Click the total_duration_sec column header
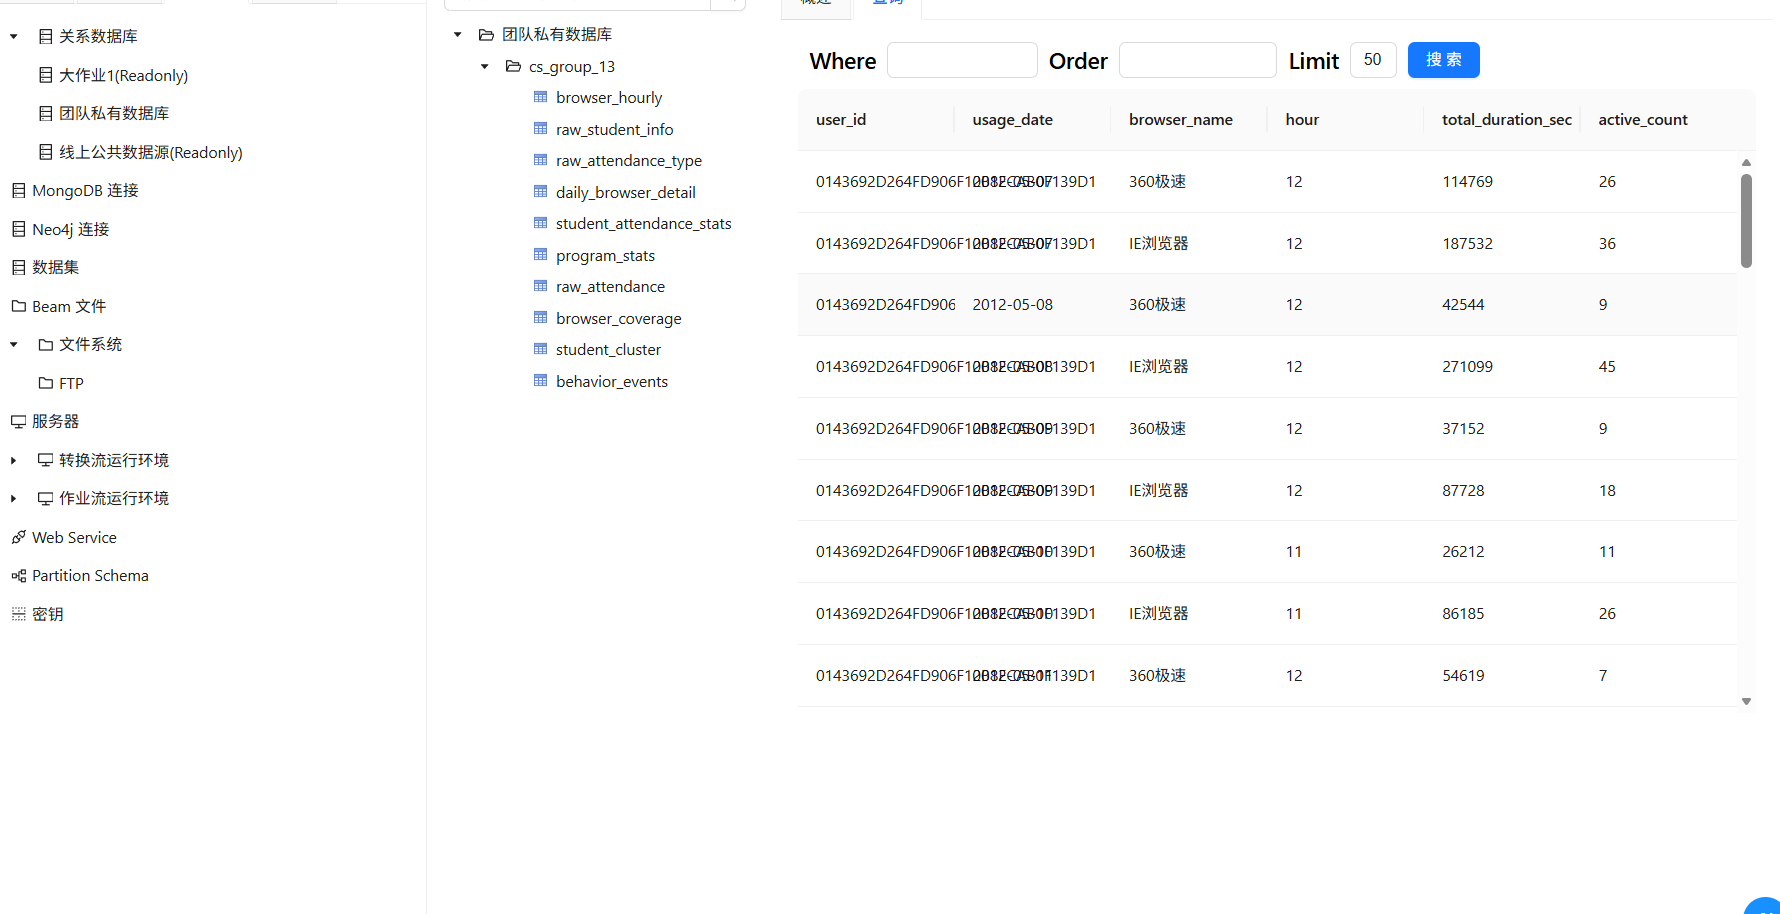 tap(1502, 119)
